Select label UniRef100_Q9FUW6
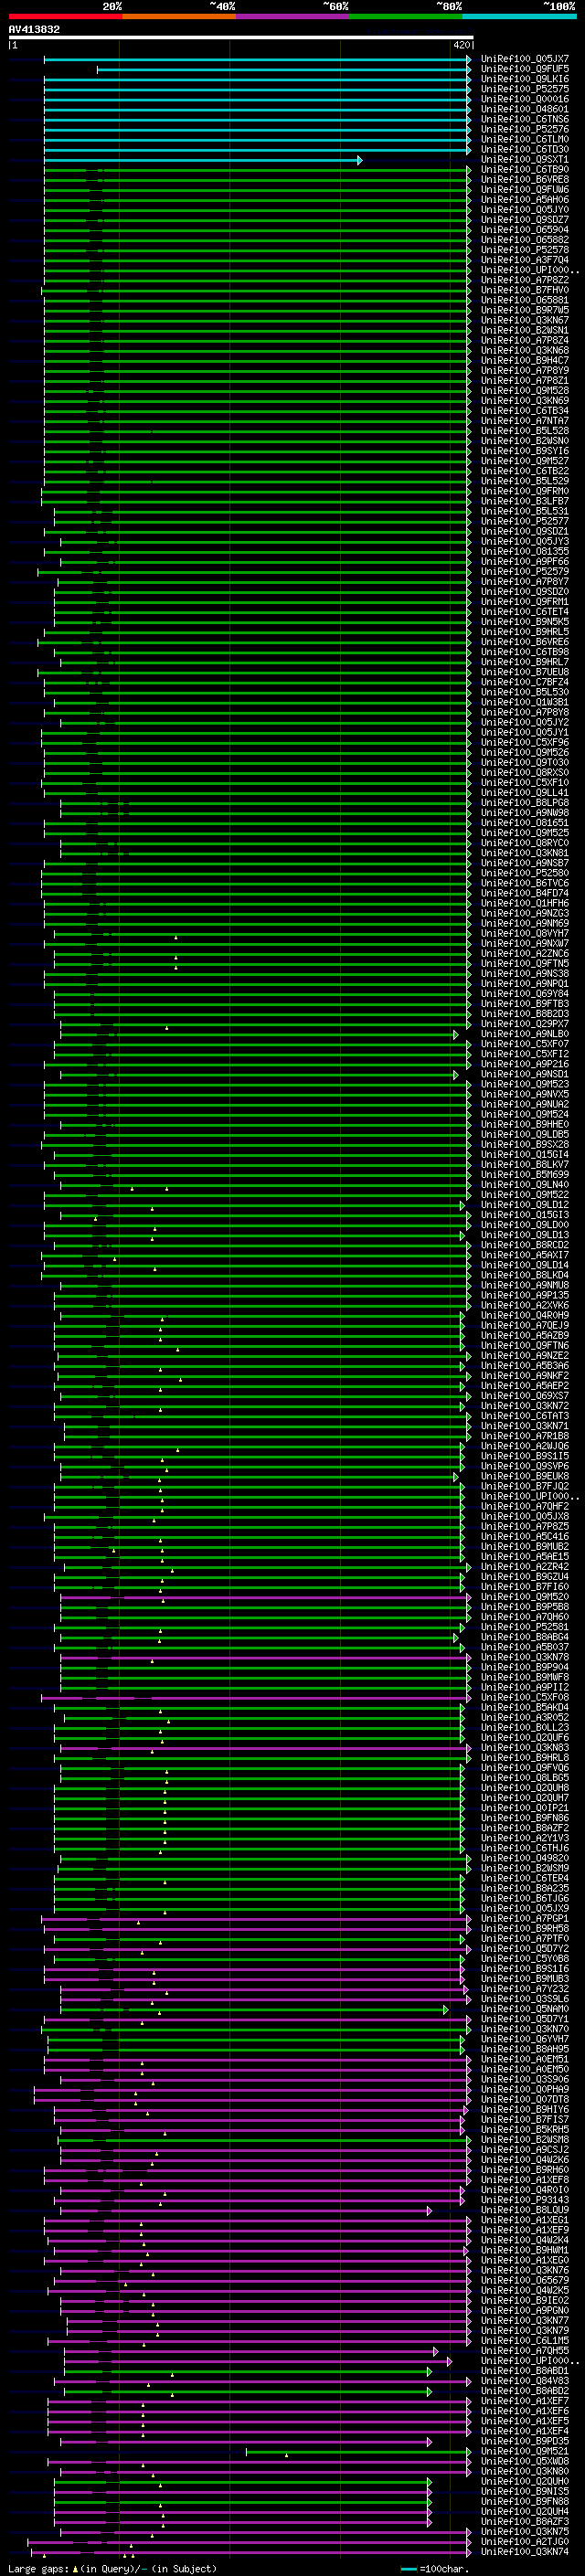 (x=524, y=189)
